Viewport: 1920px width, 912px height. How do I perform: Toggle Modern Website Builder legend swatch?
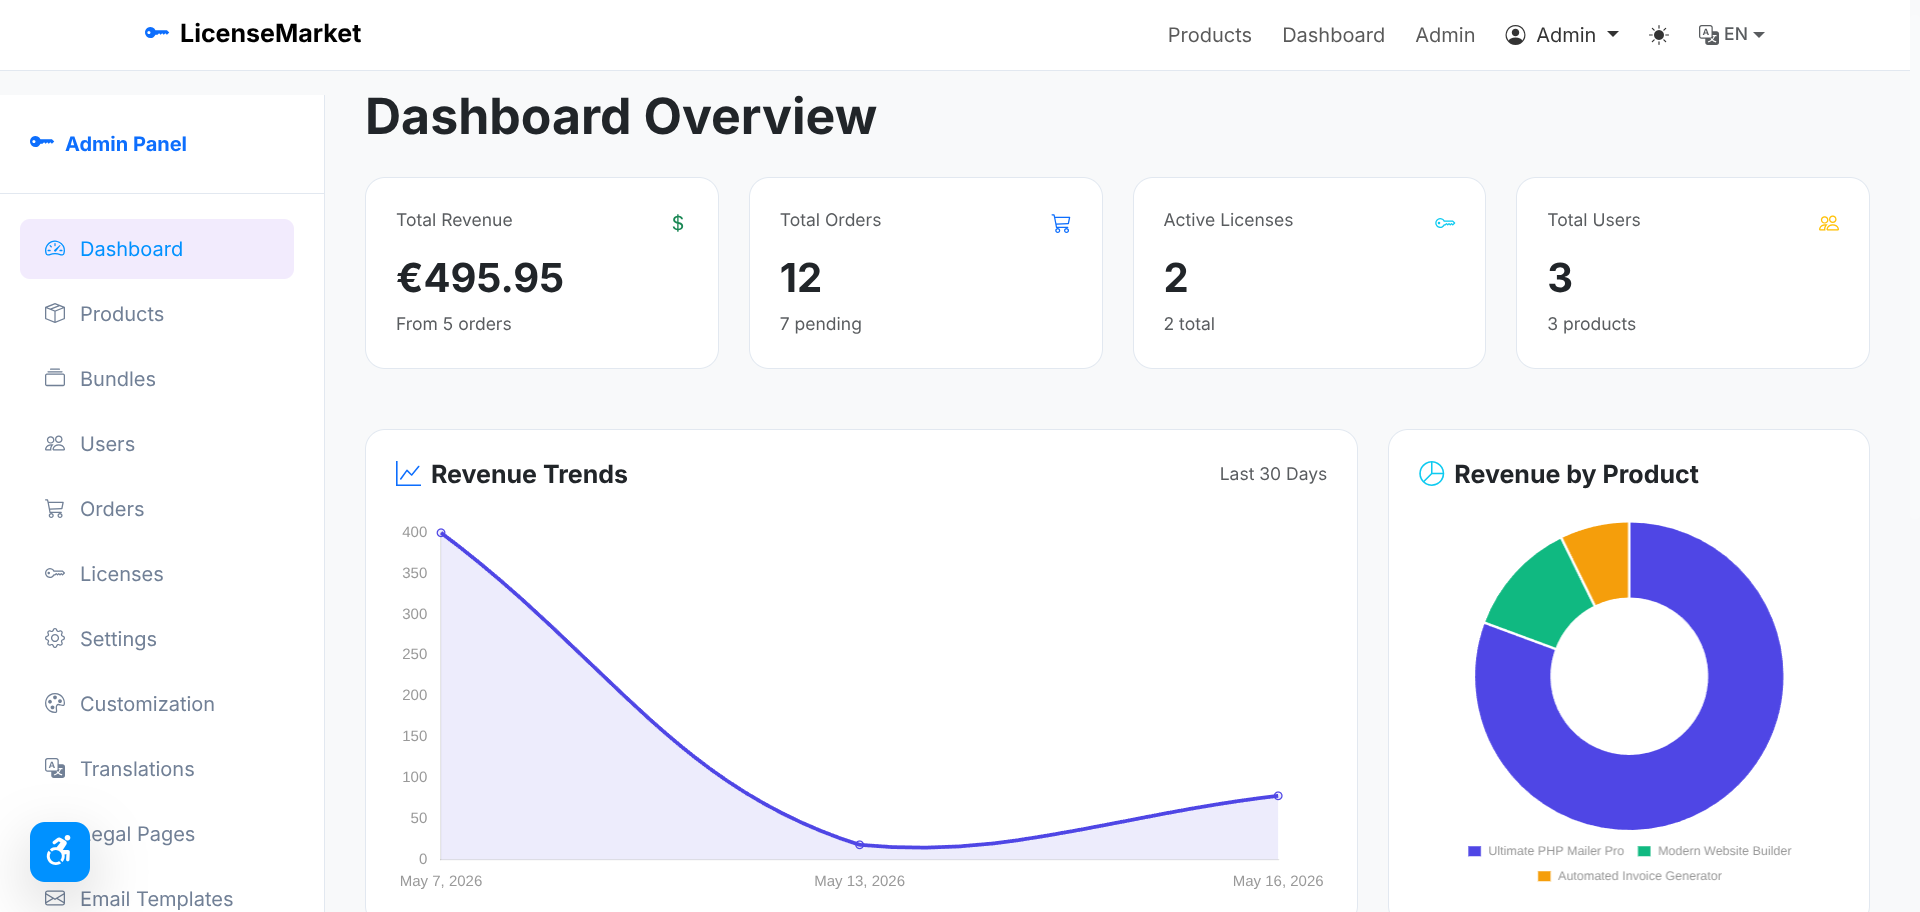tap(1644, 851)
